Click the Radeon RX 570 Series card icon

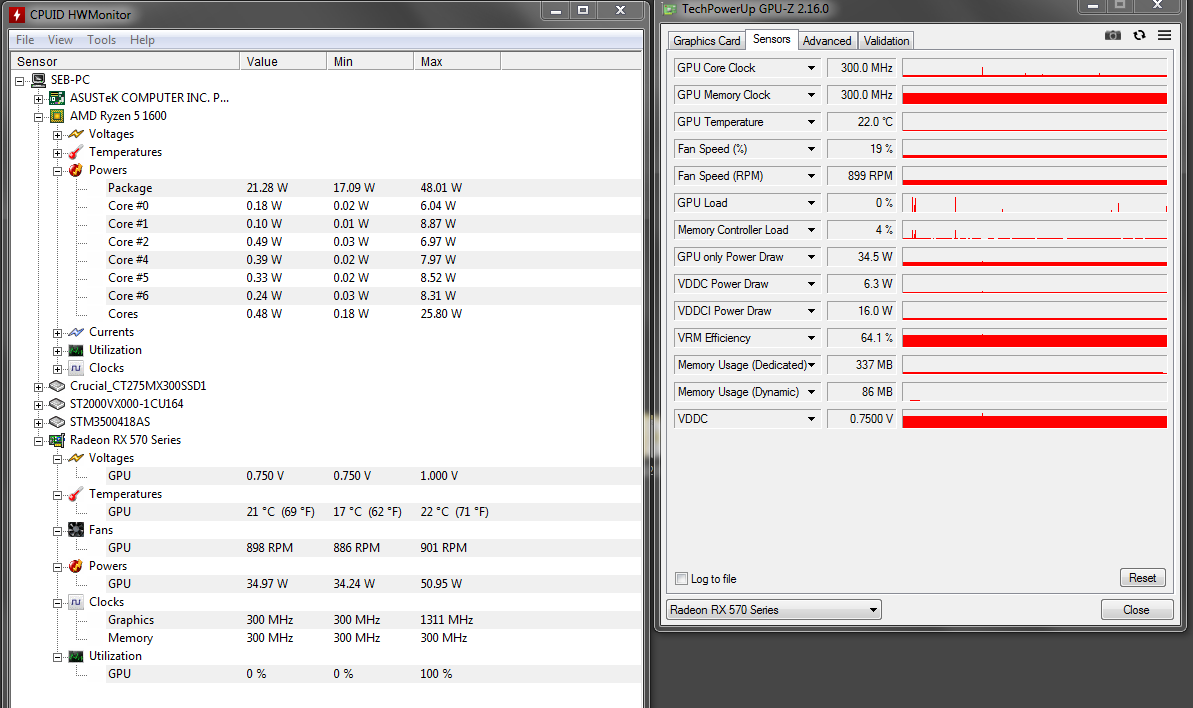click(57, 440)
